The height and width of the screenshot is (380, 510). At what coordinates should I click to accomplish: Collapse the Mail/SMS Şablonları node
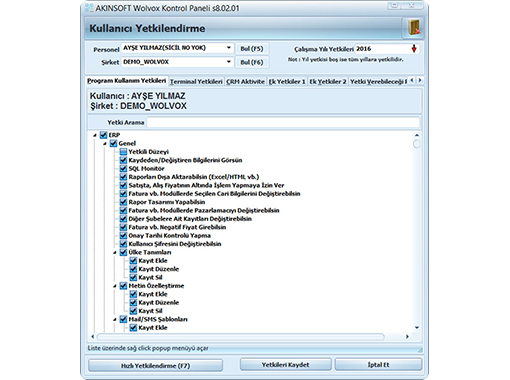(115, 319)
